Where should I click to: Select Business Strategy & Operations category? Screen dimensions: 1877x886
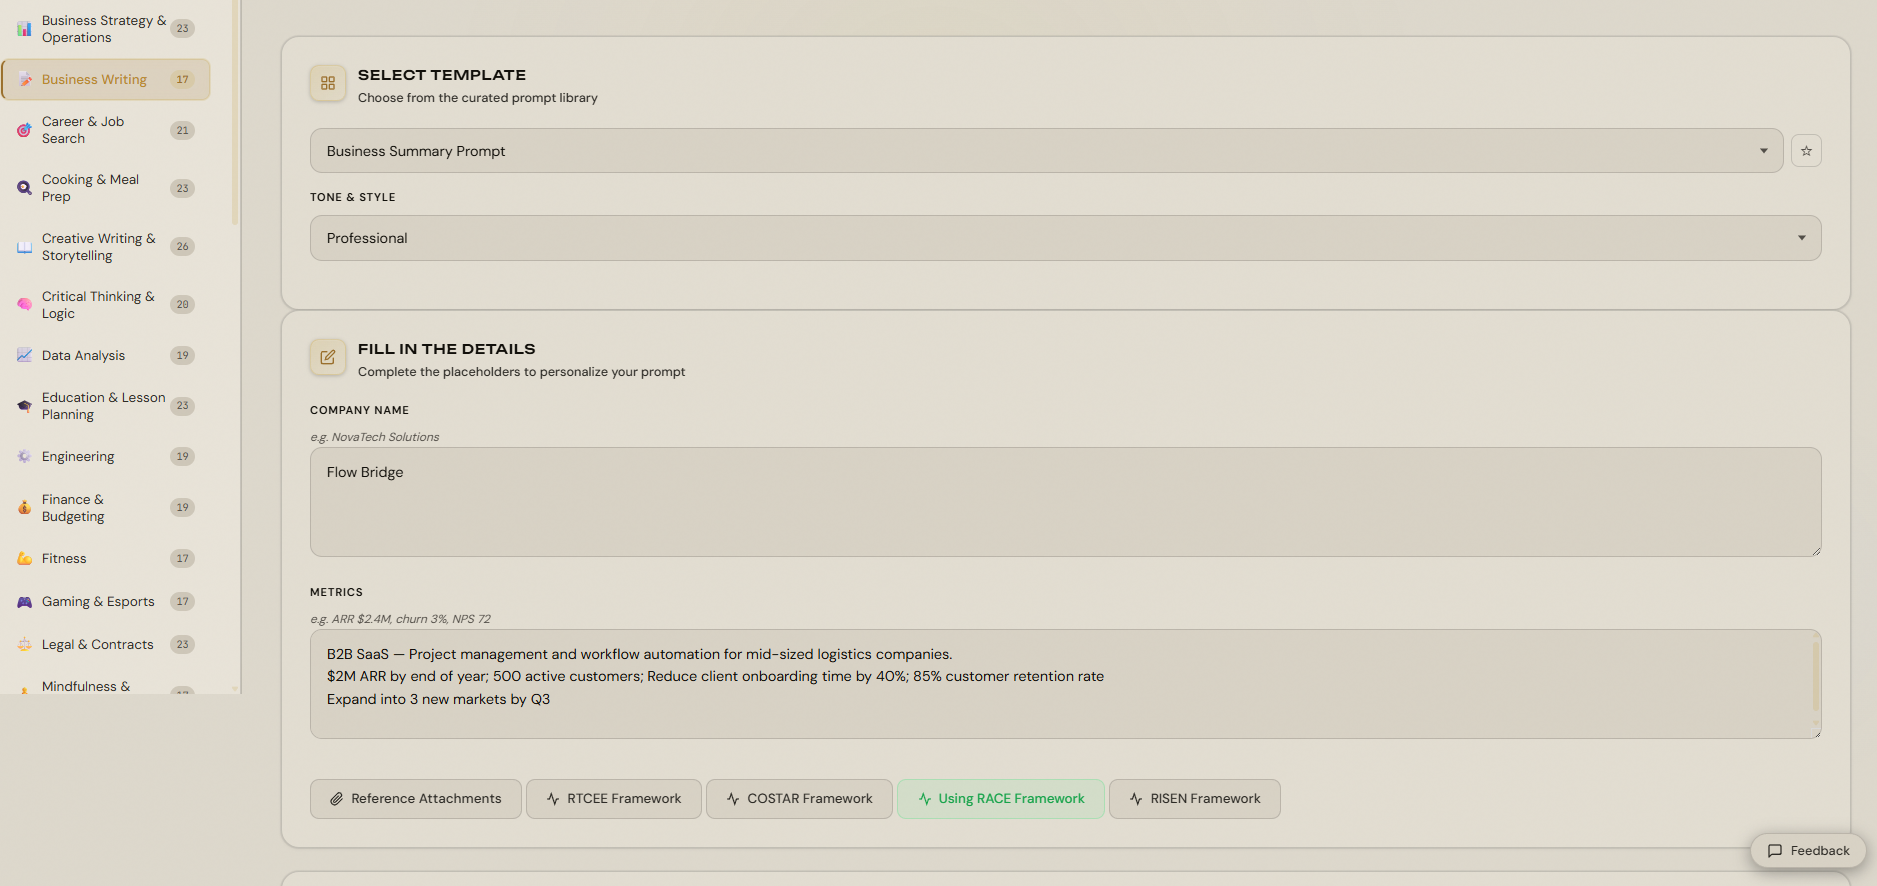tap(105, 29)
